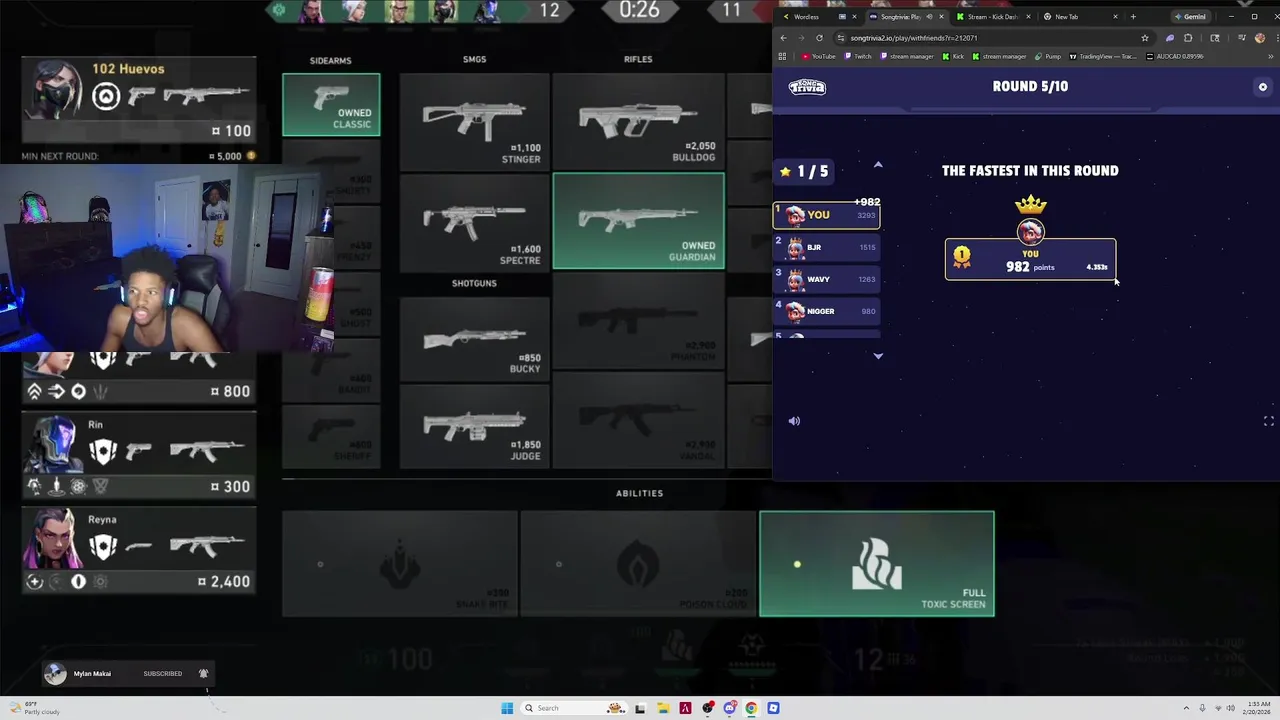Click the Chrome forward navigation arrow
Viewport: 1280px width, 720px height.
[801, 38]
